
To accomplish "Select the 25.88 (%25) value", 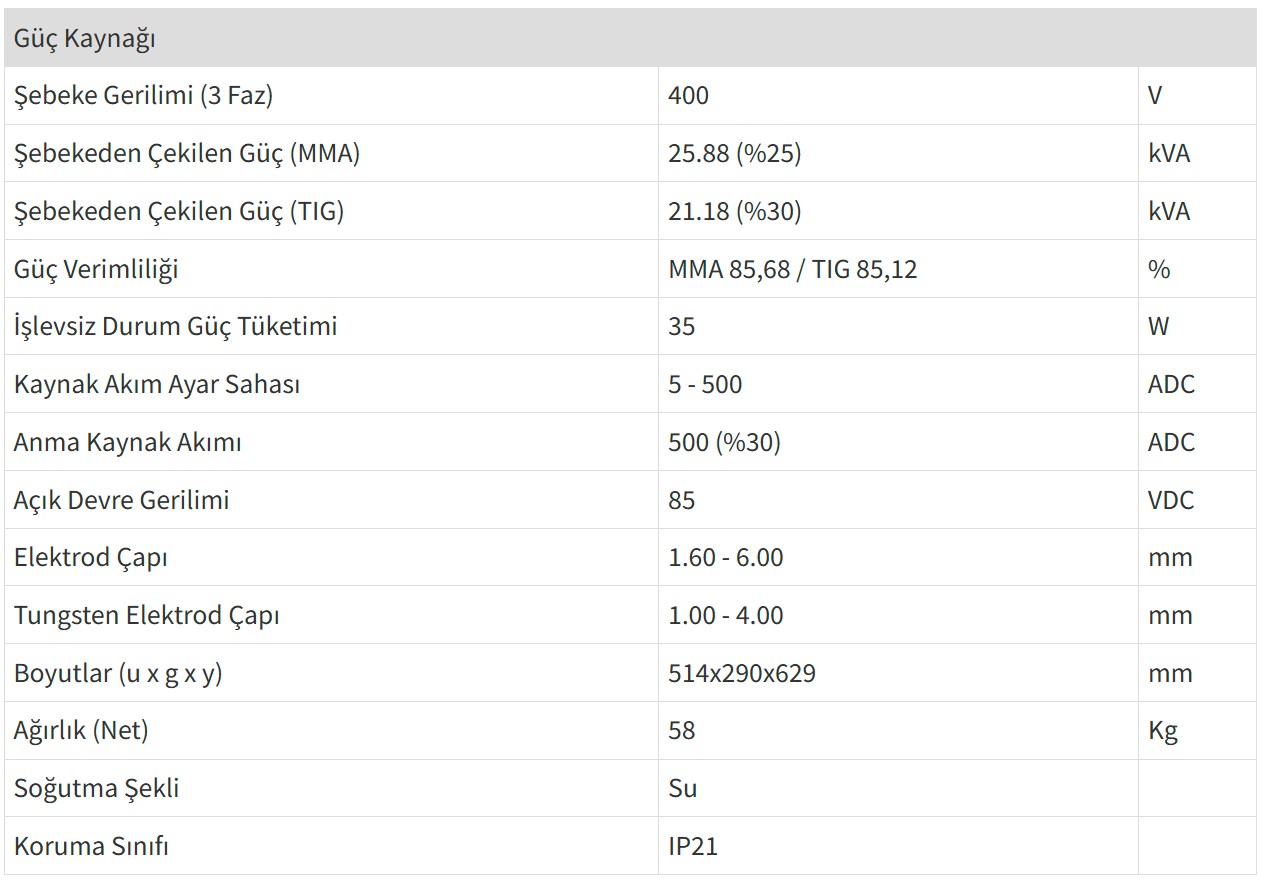I will tap(734, 154).
